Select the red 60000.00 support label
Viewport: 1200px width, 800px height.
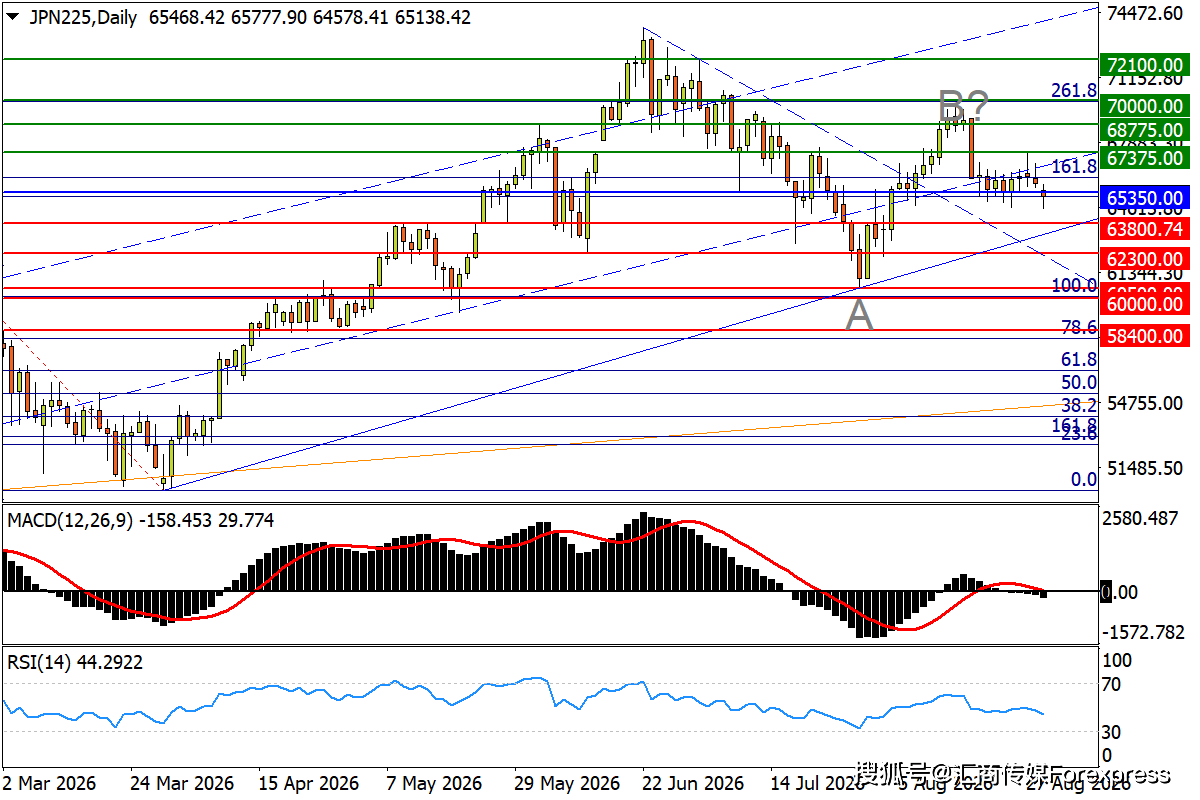(1145, 304)
